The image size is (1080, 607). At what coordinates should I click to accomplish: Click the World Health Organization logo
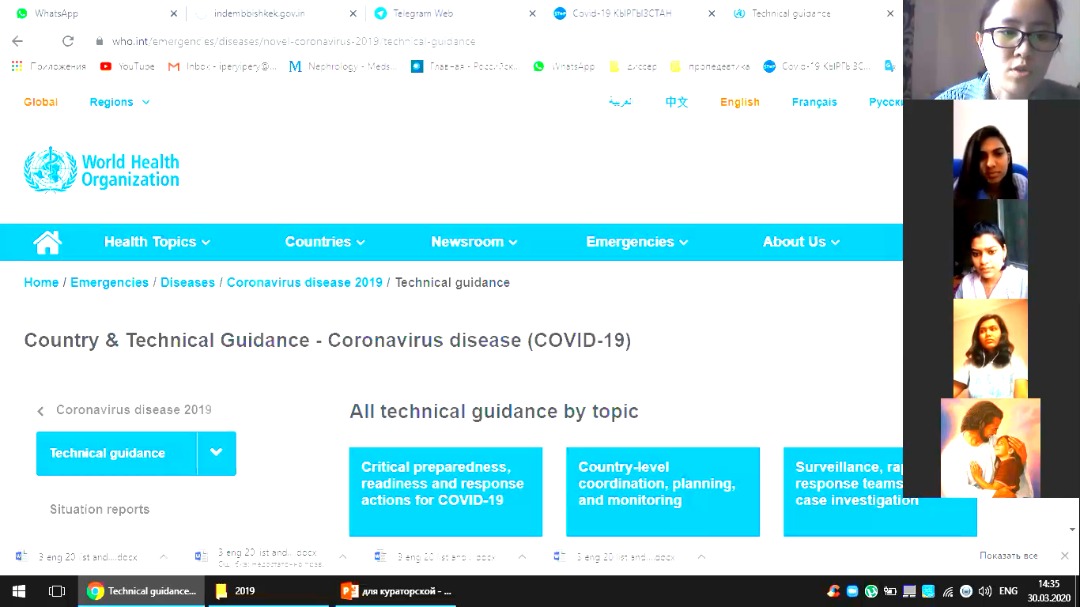[102, 170]
